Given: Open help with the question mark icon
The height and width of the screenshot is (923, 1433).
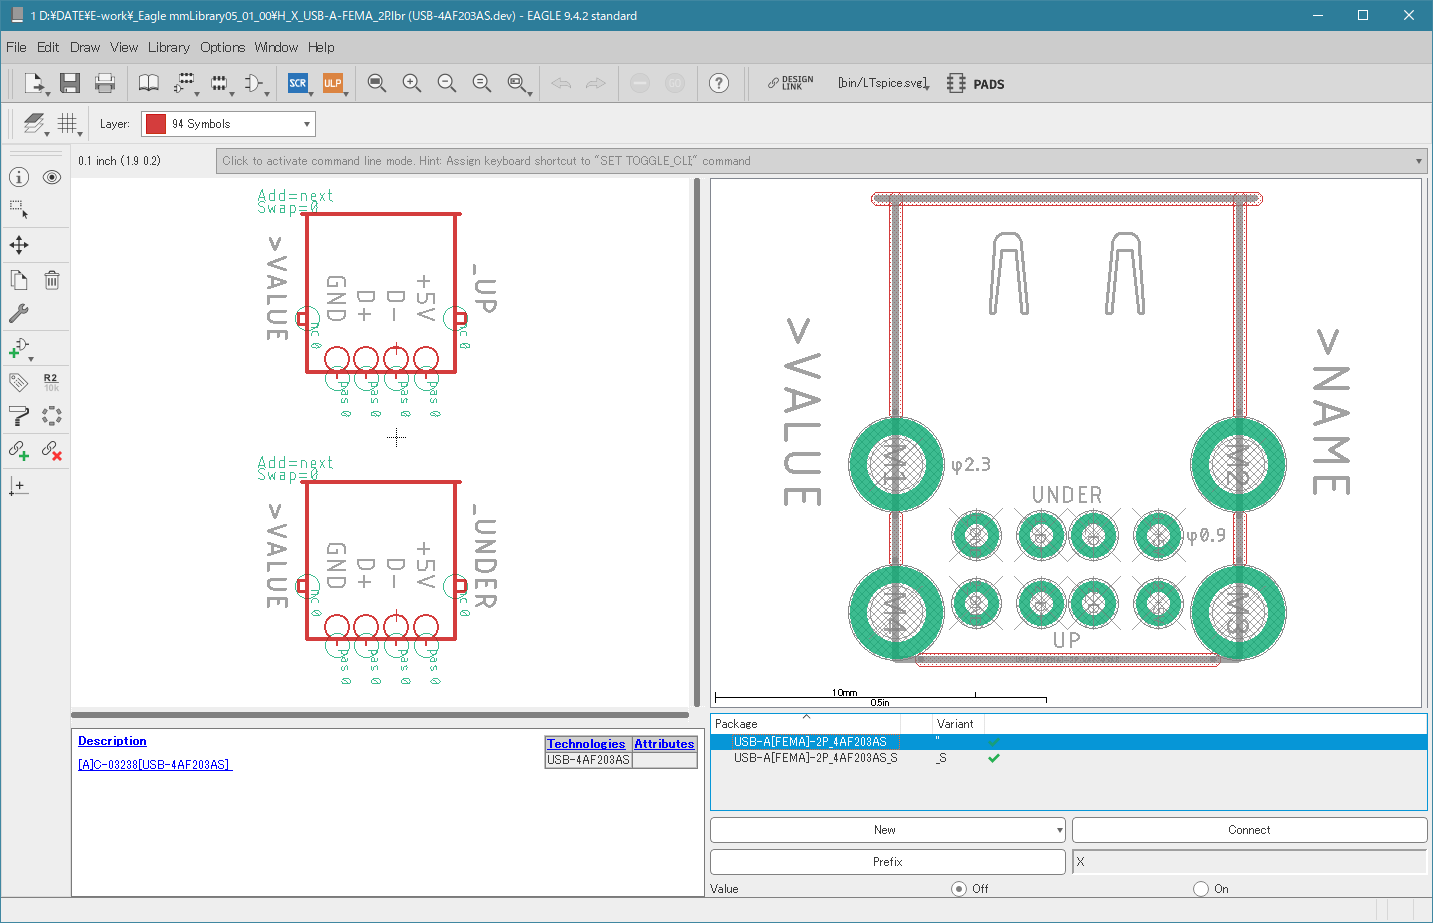Looking at the screenshot, I should point(719,83).
